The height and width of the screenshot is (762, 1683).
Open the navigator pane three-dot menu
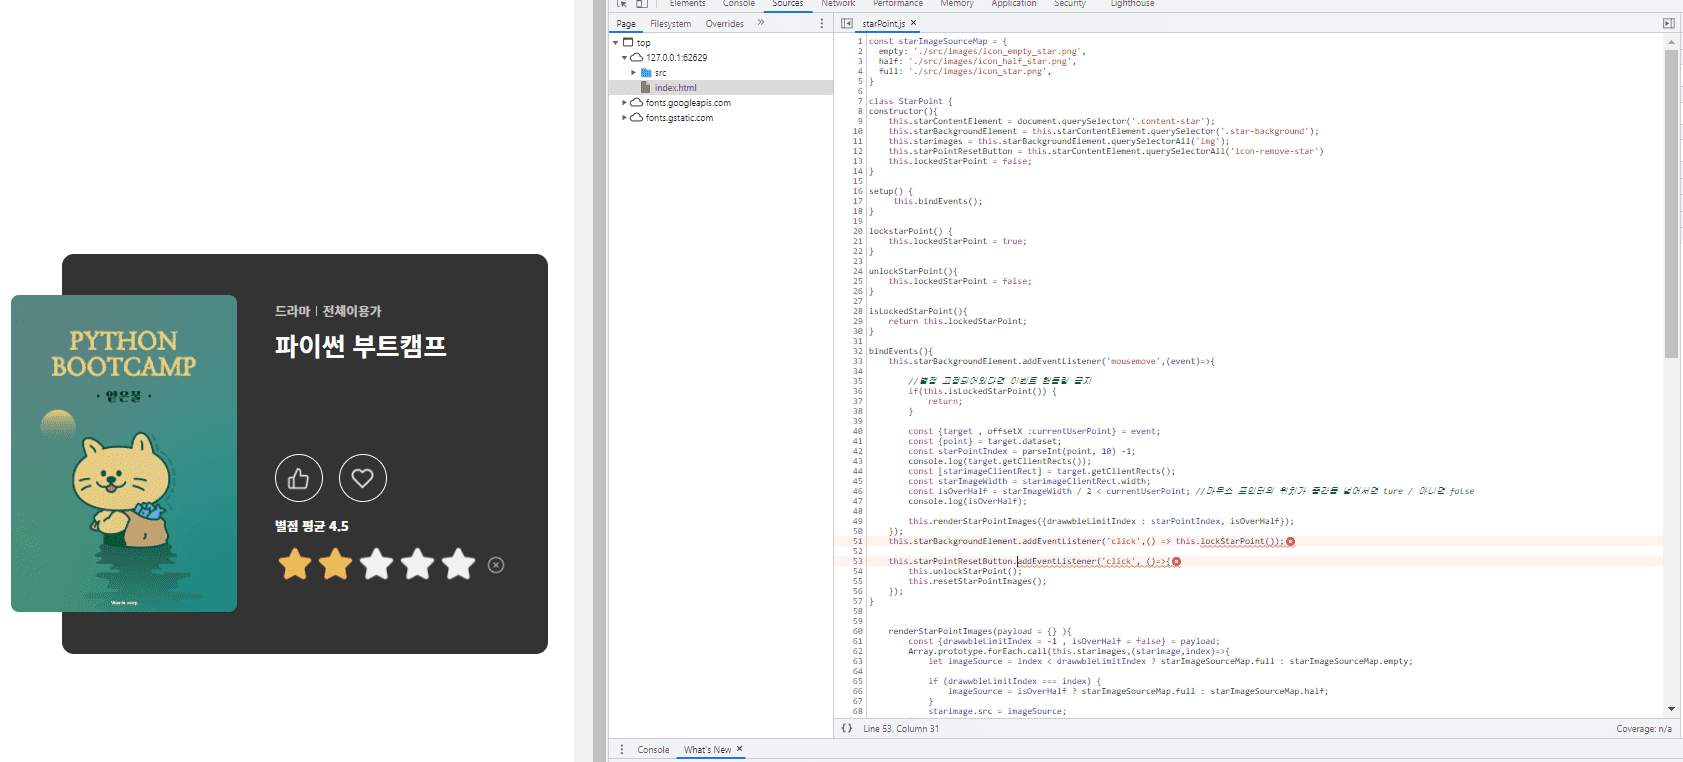coord(822,23)
